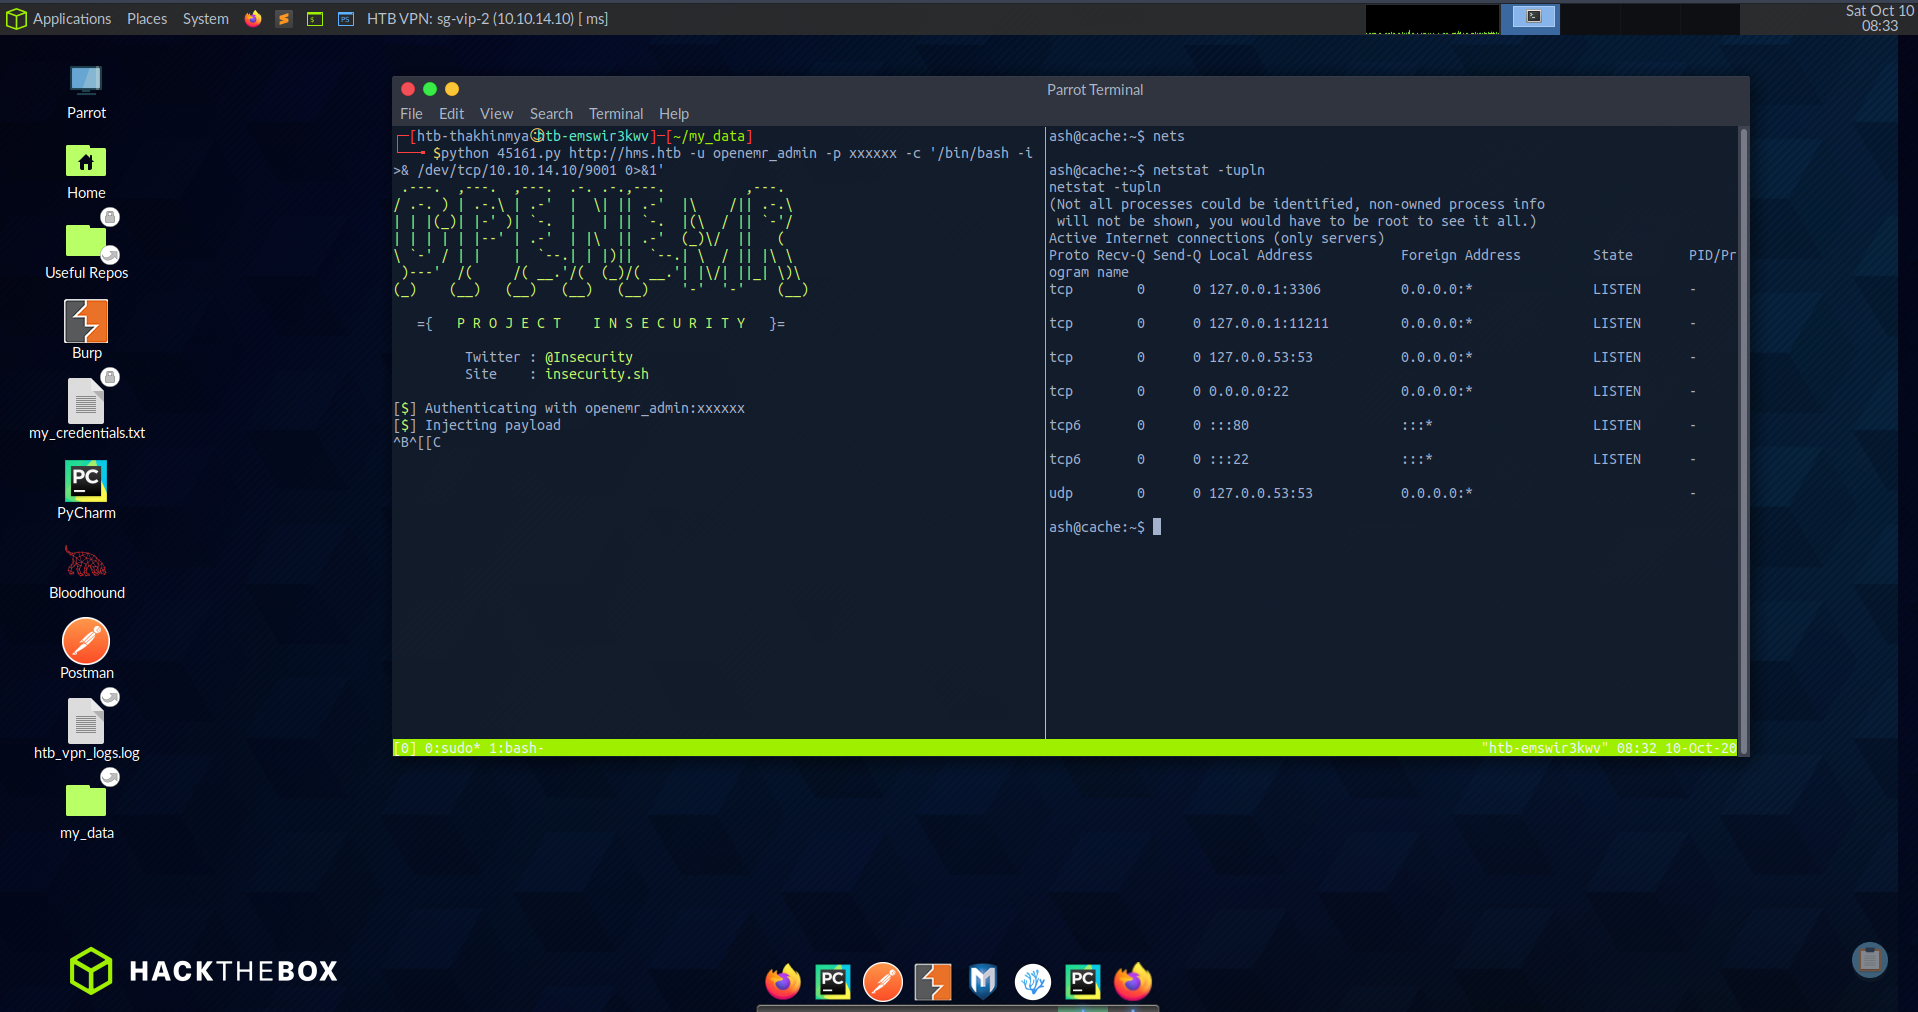Screen dimensions: 1918x1012
Task: Click HTB VPN status text in panel
Action: coord(487,18)
